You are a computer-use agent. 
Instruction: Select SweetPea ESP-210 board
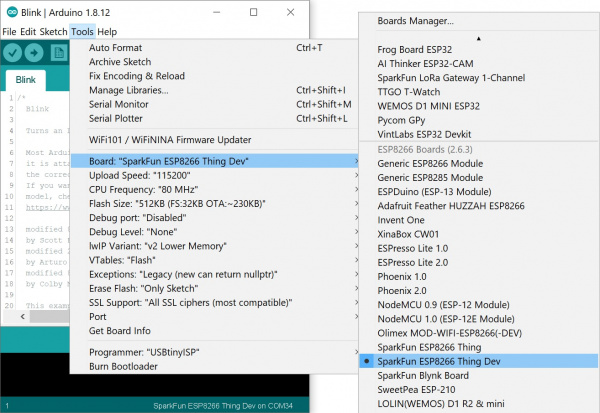coord(478,390)
